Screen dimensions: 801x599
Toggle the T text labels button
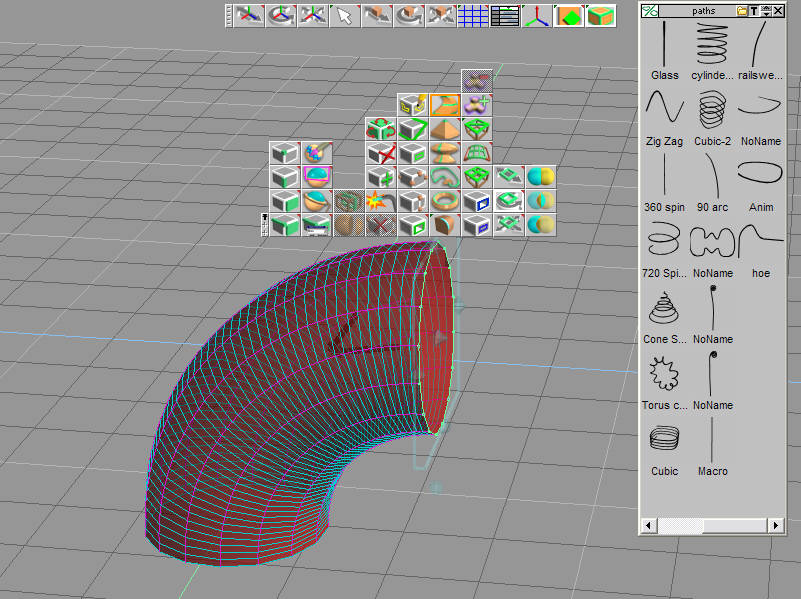pos(754,11)
